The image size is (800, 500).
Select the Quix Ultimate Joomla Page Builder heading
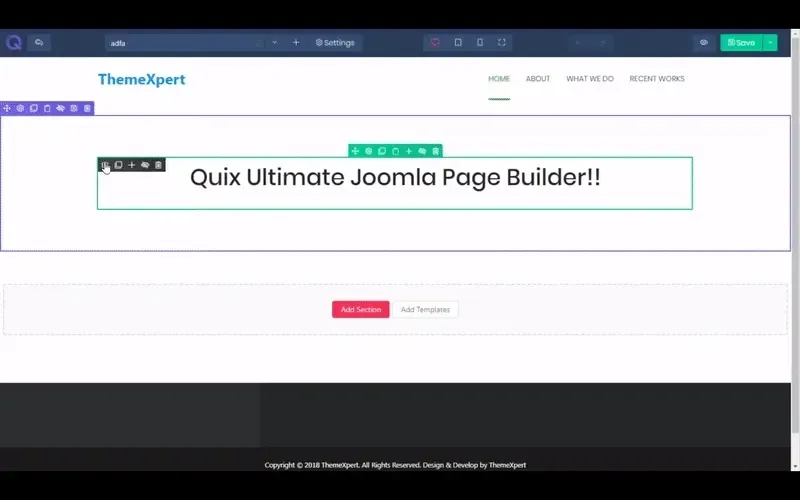395,177
